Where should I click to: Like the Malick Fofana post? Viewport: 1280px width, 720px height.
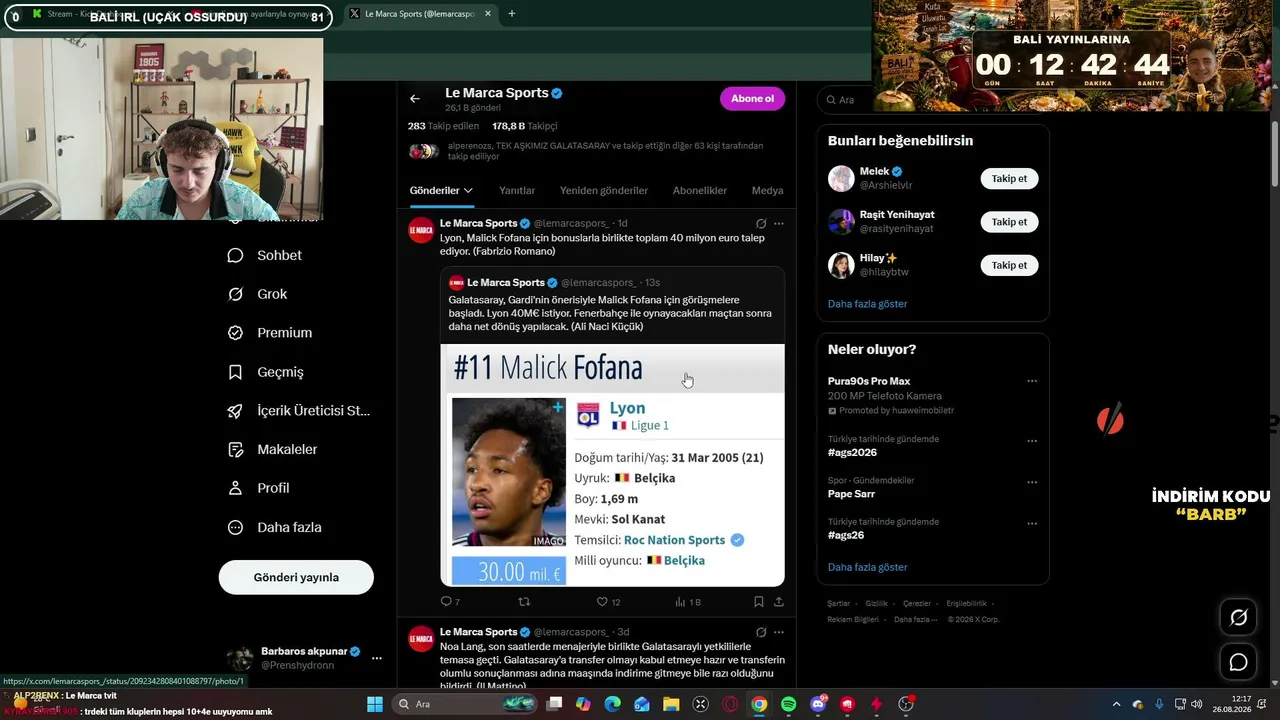(608, 602)
